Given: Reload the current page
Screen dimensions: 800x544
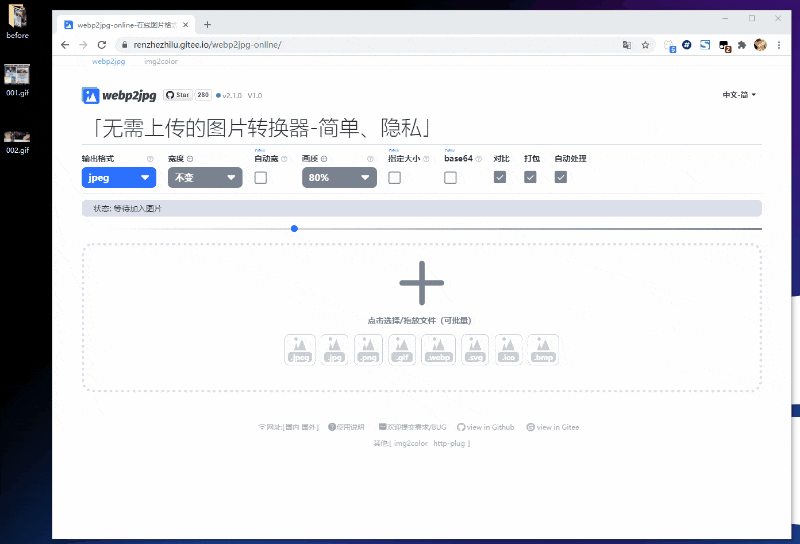Looking at the screenshot, I should (102, 45).
